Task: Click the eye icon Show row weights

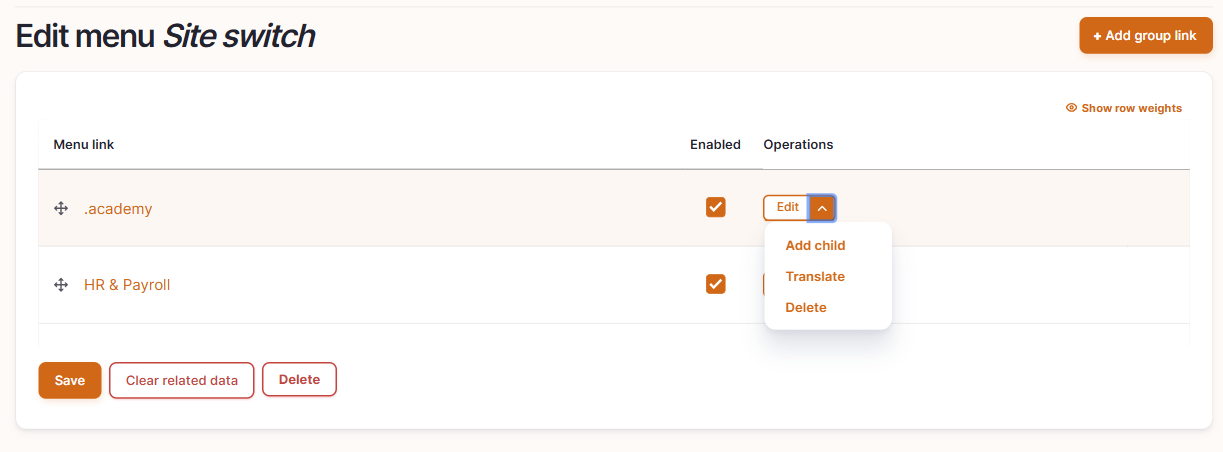Action: (1071, 108)
